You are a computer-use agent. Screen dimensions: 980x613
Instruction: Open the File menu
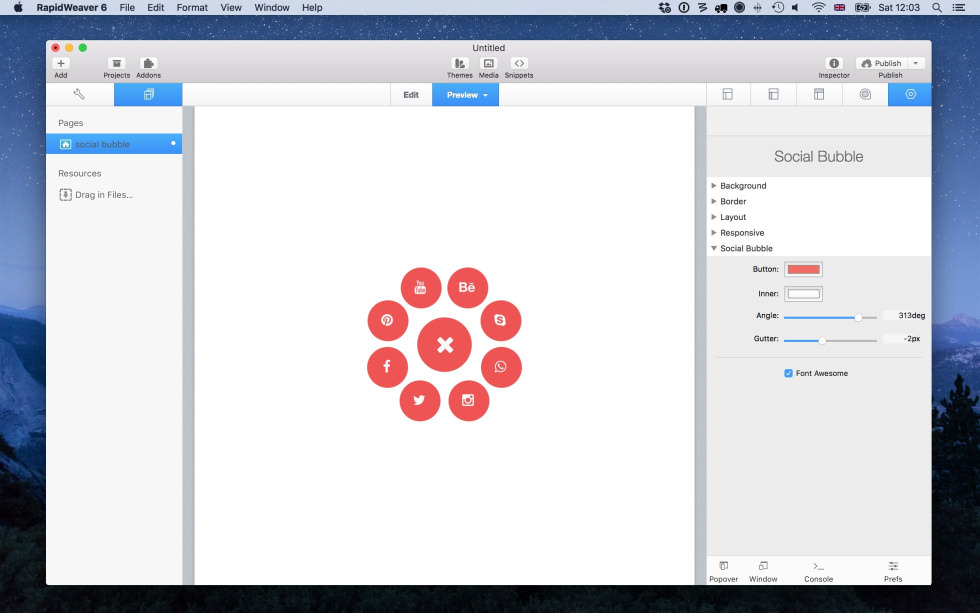[x=127, y=7]
